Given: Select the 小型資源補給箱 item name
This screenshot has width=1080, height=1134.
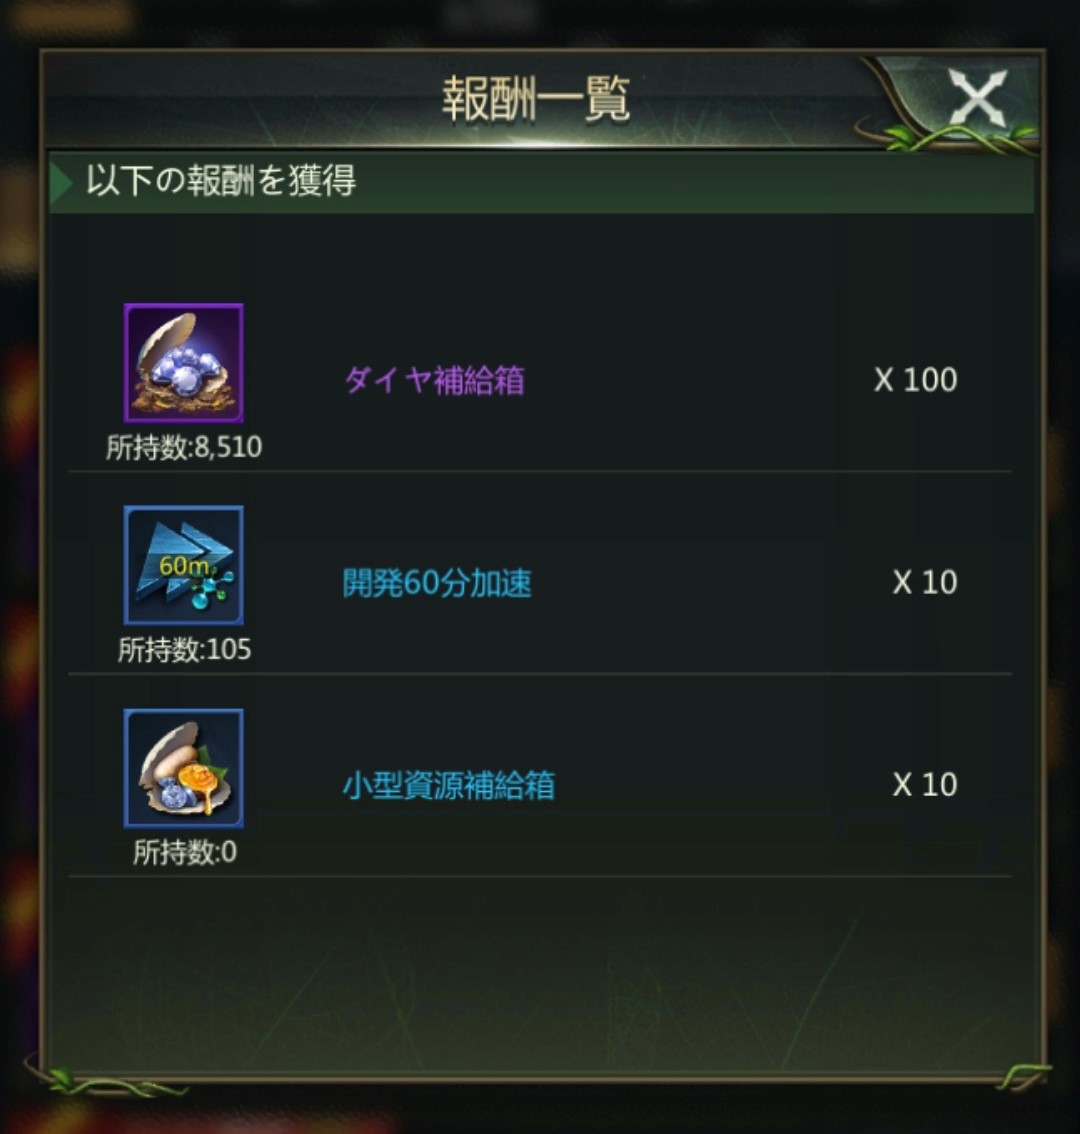Looking at the screenshot, I should (x=448, y=785).
